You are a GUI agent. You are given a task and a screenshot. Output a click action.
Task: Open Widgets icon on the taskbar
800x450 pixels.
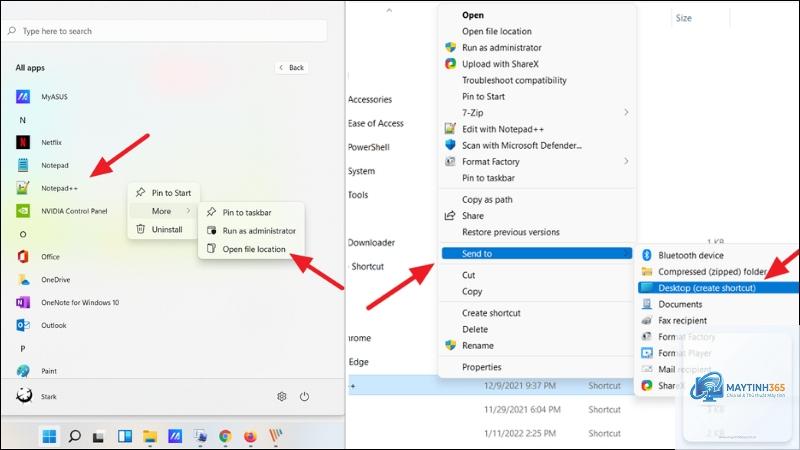125,436
